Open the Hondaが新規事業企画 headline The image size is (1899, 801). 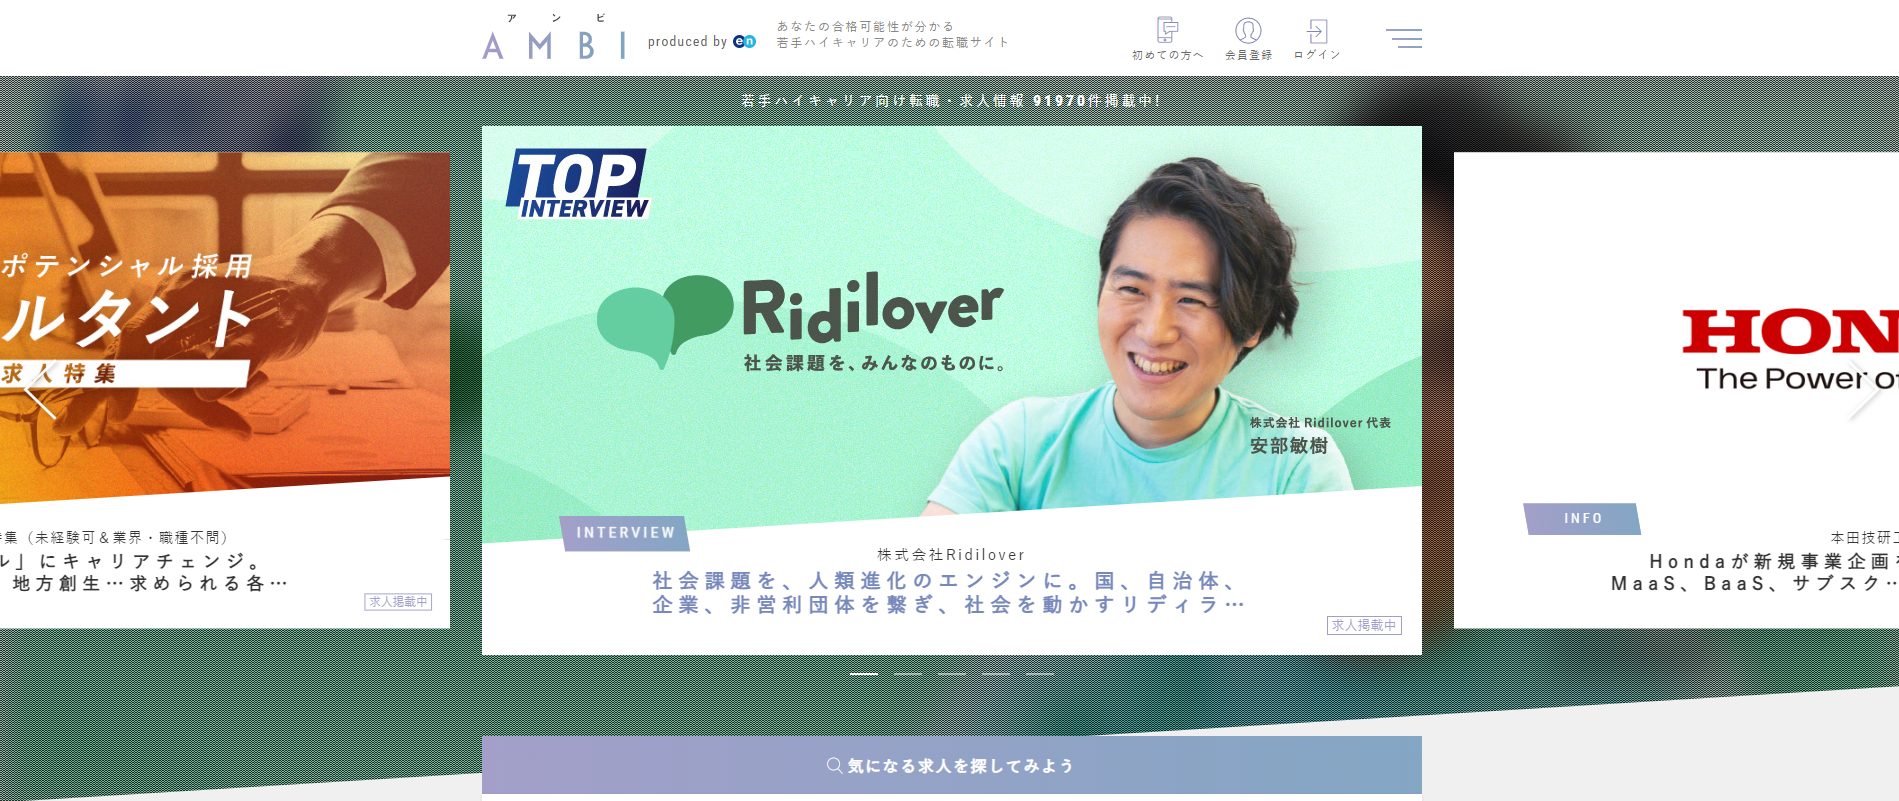1755,572
